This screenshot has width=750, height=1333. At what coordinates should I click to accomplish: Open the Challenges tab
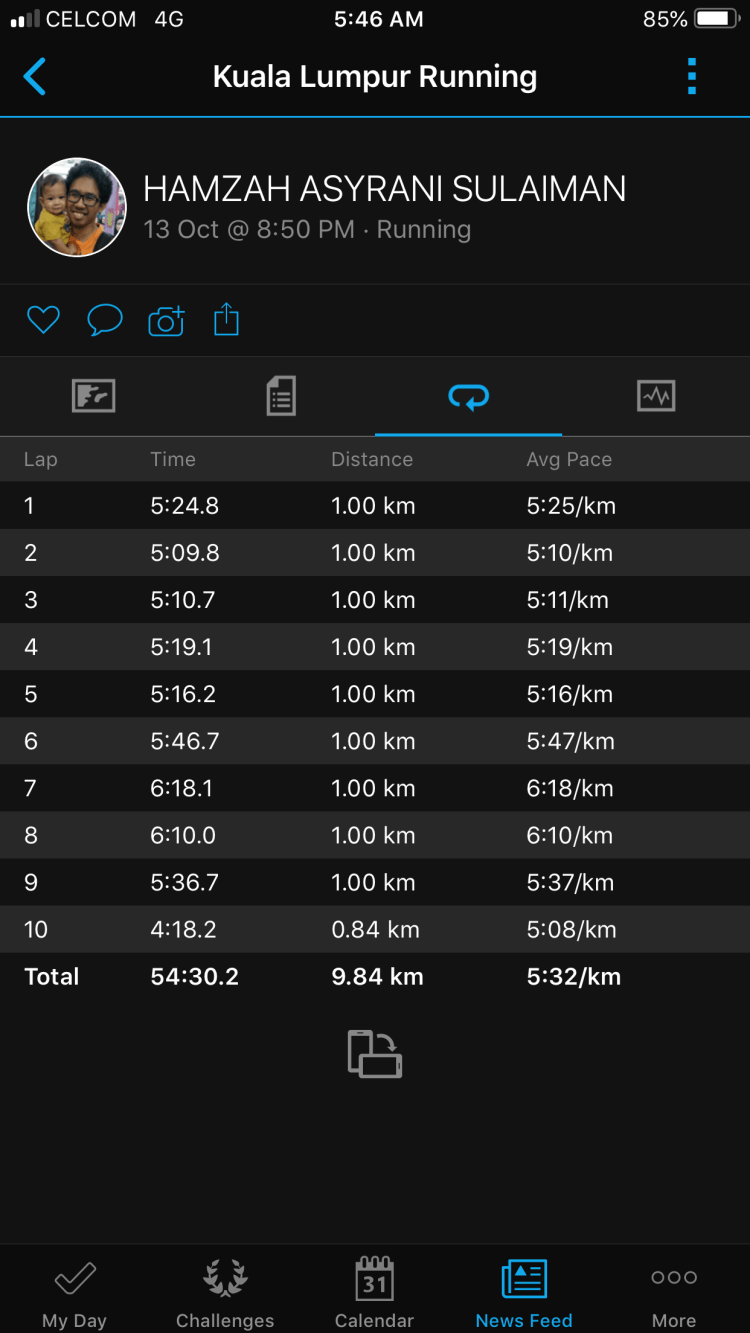[225, 1292]
